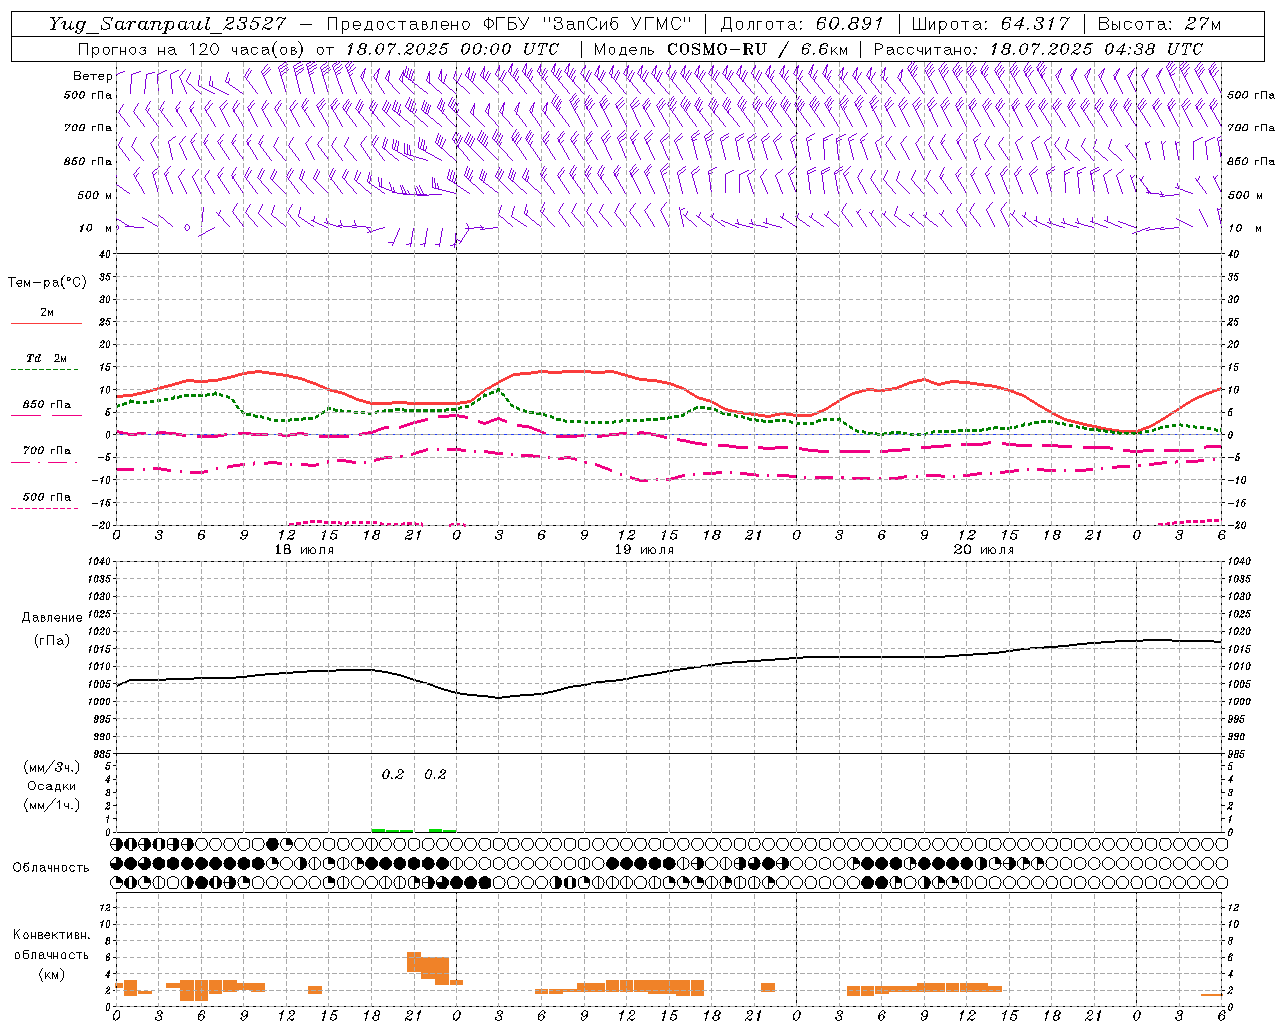Image resolution: width=1280 pixels, height=1024 pixels.
Task: Click the Долгота: 60.891 header field
Action: tap(802, 24)
